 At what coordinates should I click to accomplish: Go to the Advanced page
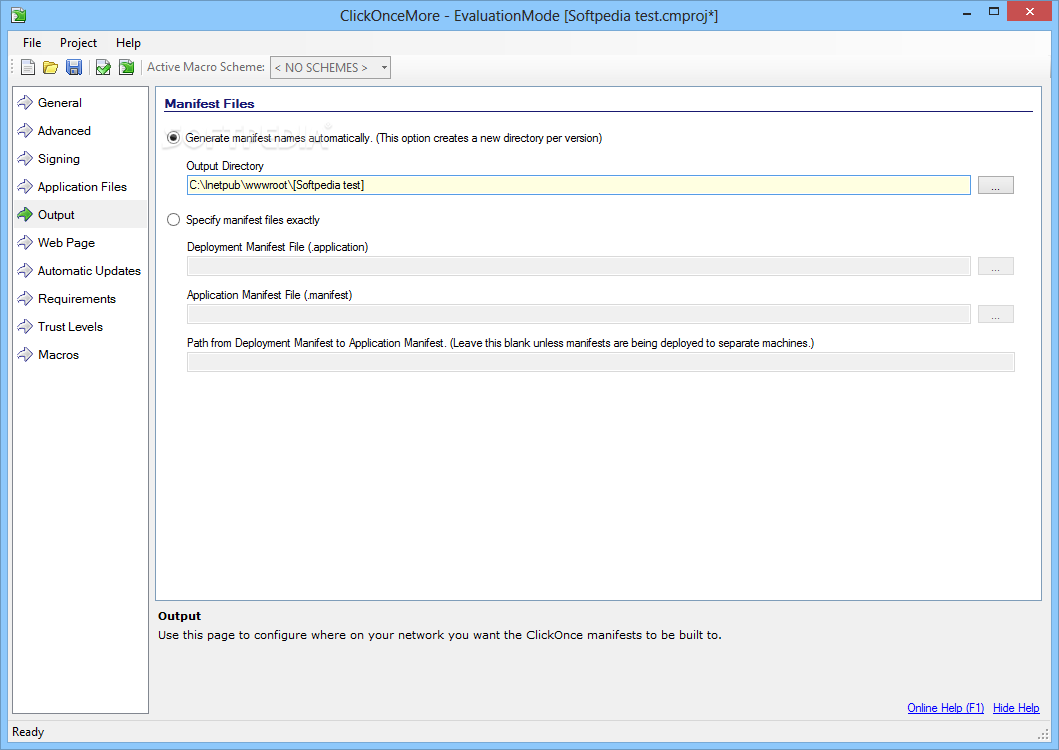click(x=64, y=130)
